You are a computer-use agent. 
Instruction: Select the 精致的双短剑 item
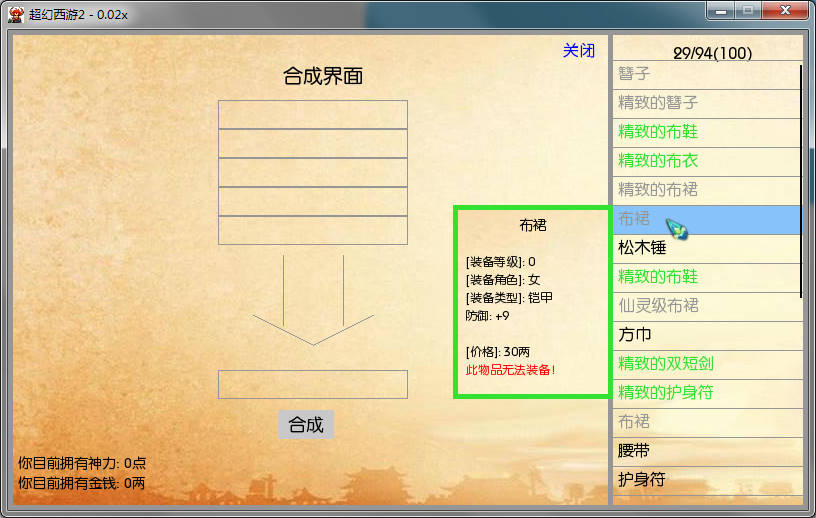click(707, 365)
